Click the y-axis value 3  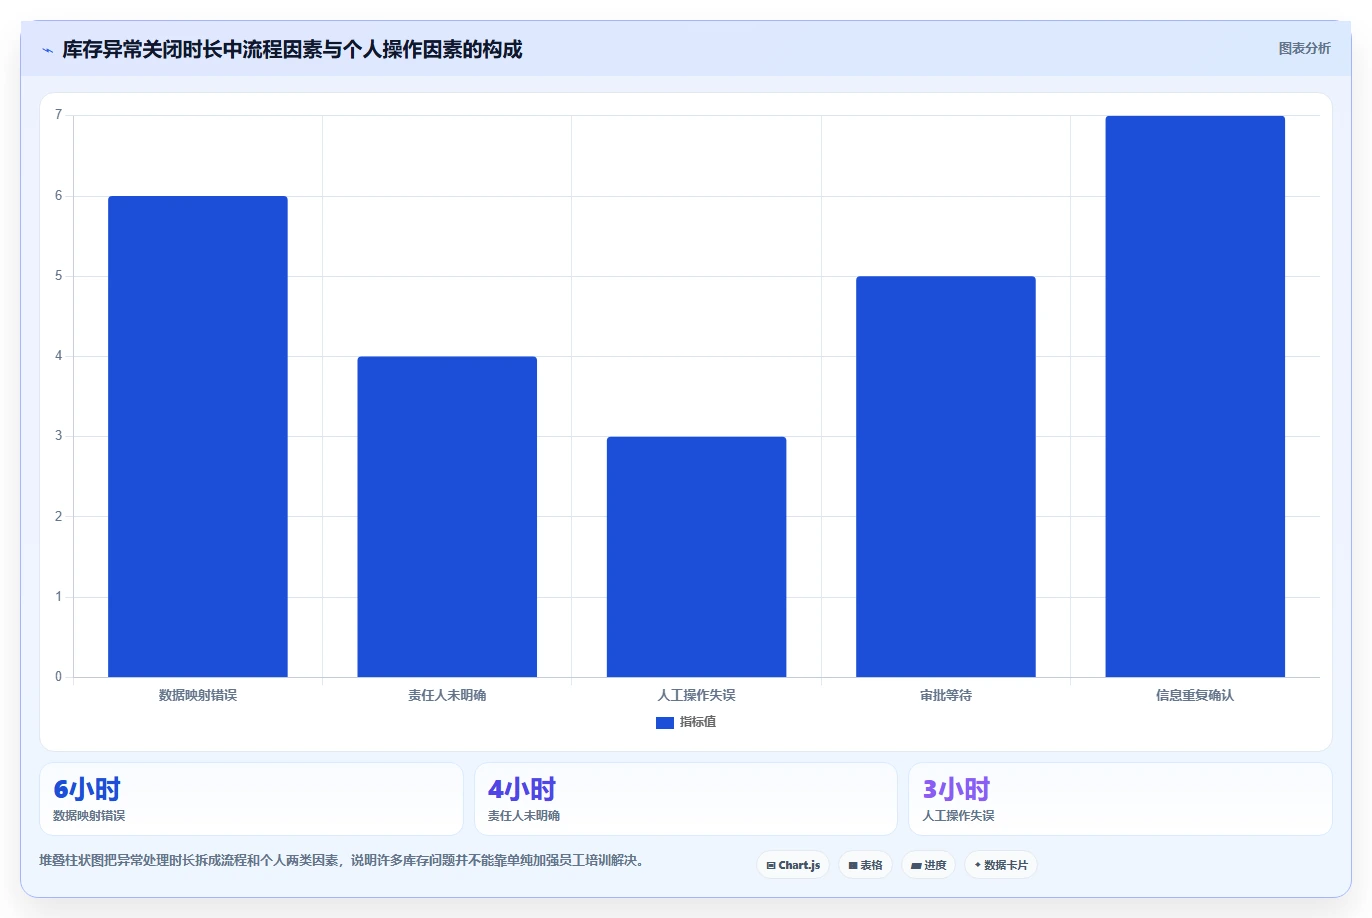[59, 436]
